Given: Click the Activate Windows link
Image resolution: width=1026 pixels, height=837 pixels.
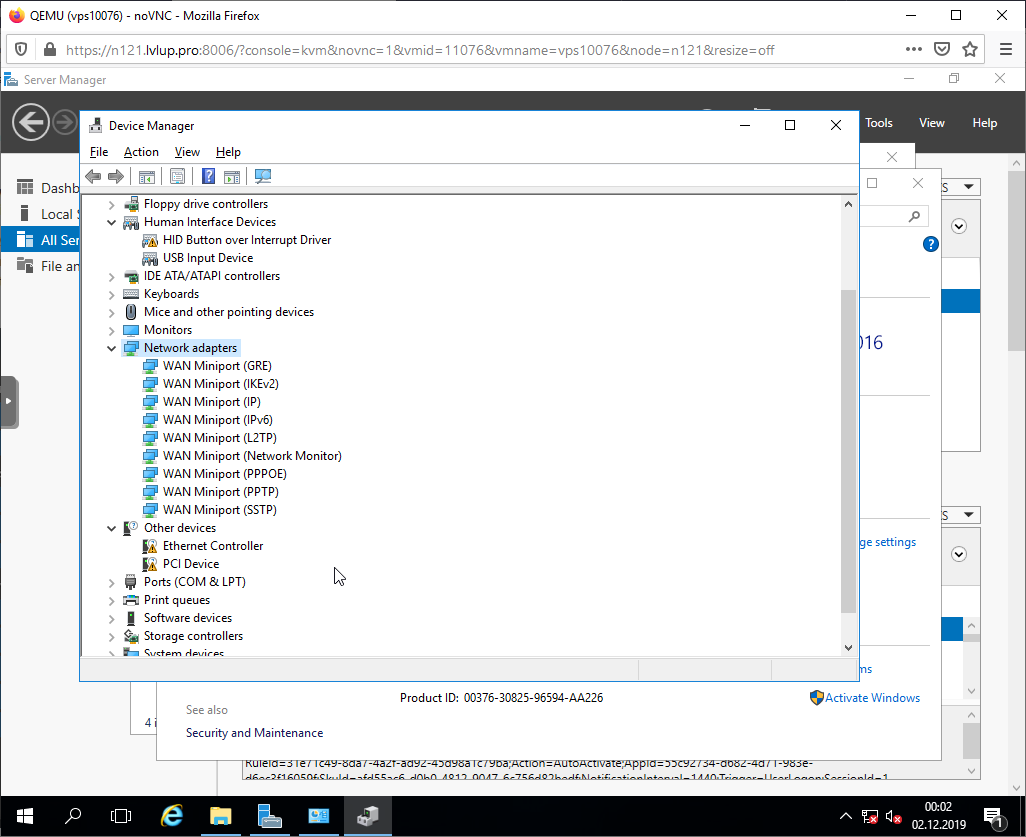Looking at the screenshot, I should [x=872, y=698].
